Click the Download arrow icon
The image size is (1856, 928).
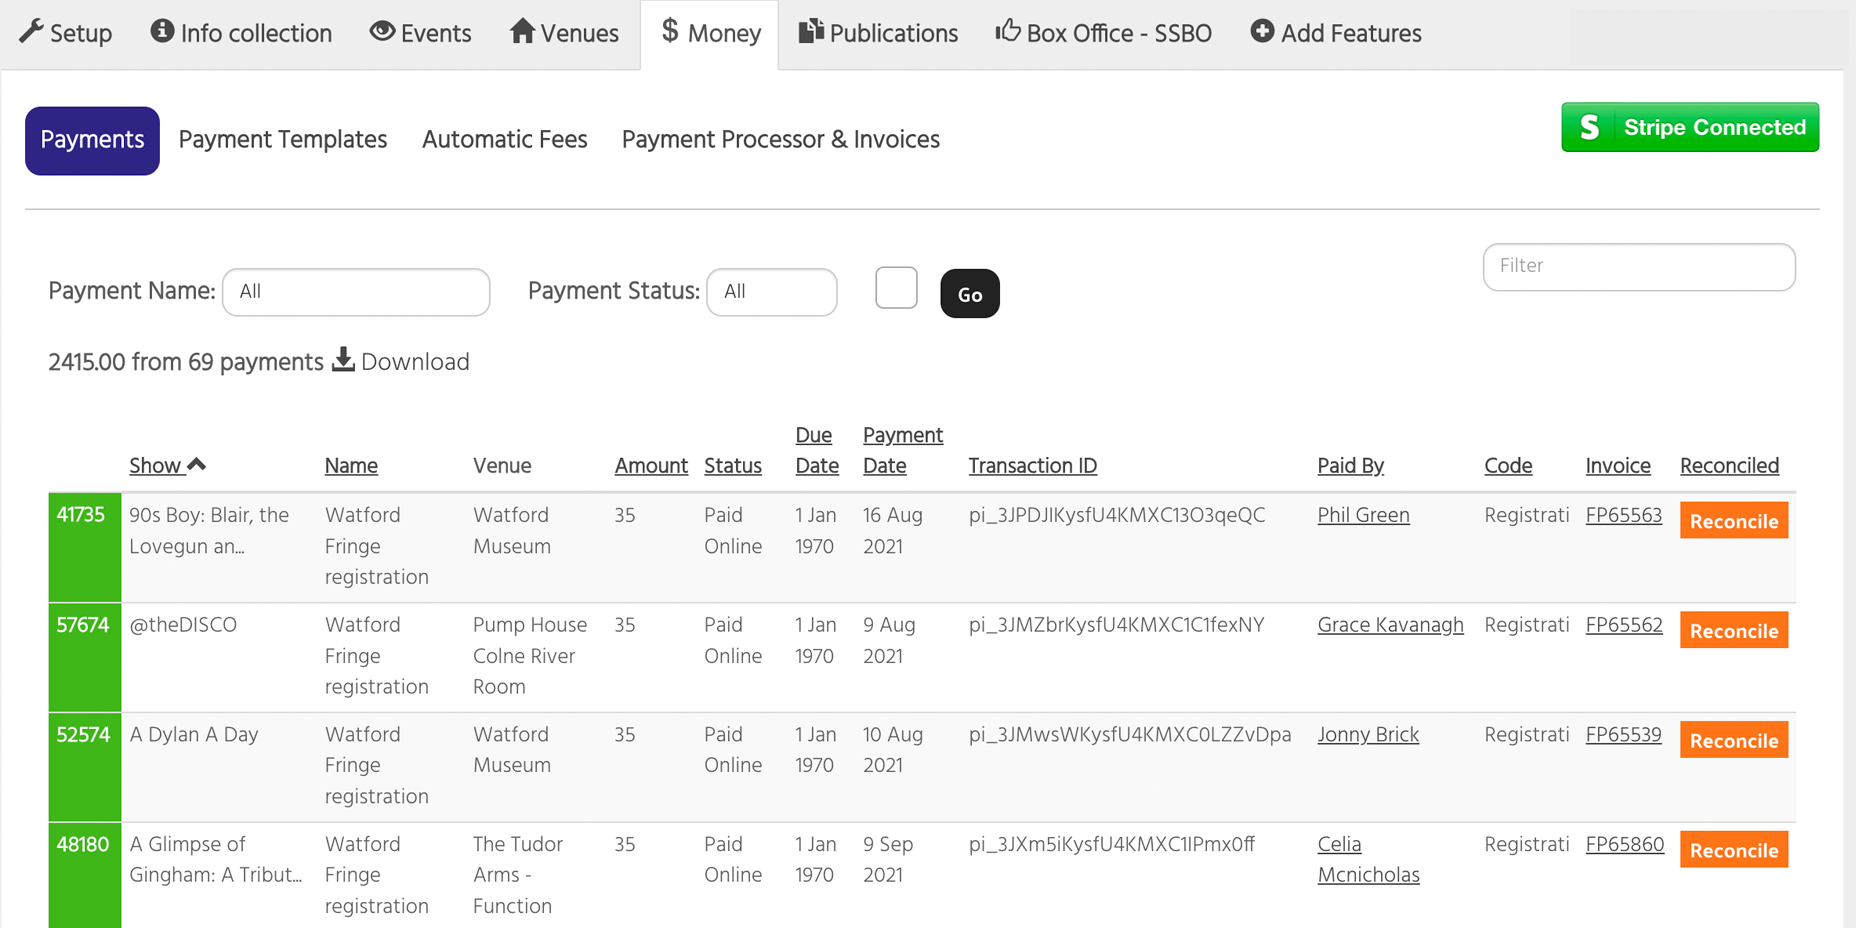point(343,359)
